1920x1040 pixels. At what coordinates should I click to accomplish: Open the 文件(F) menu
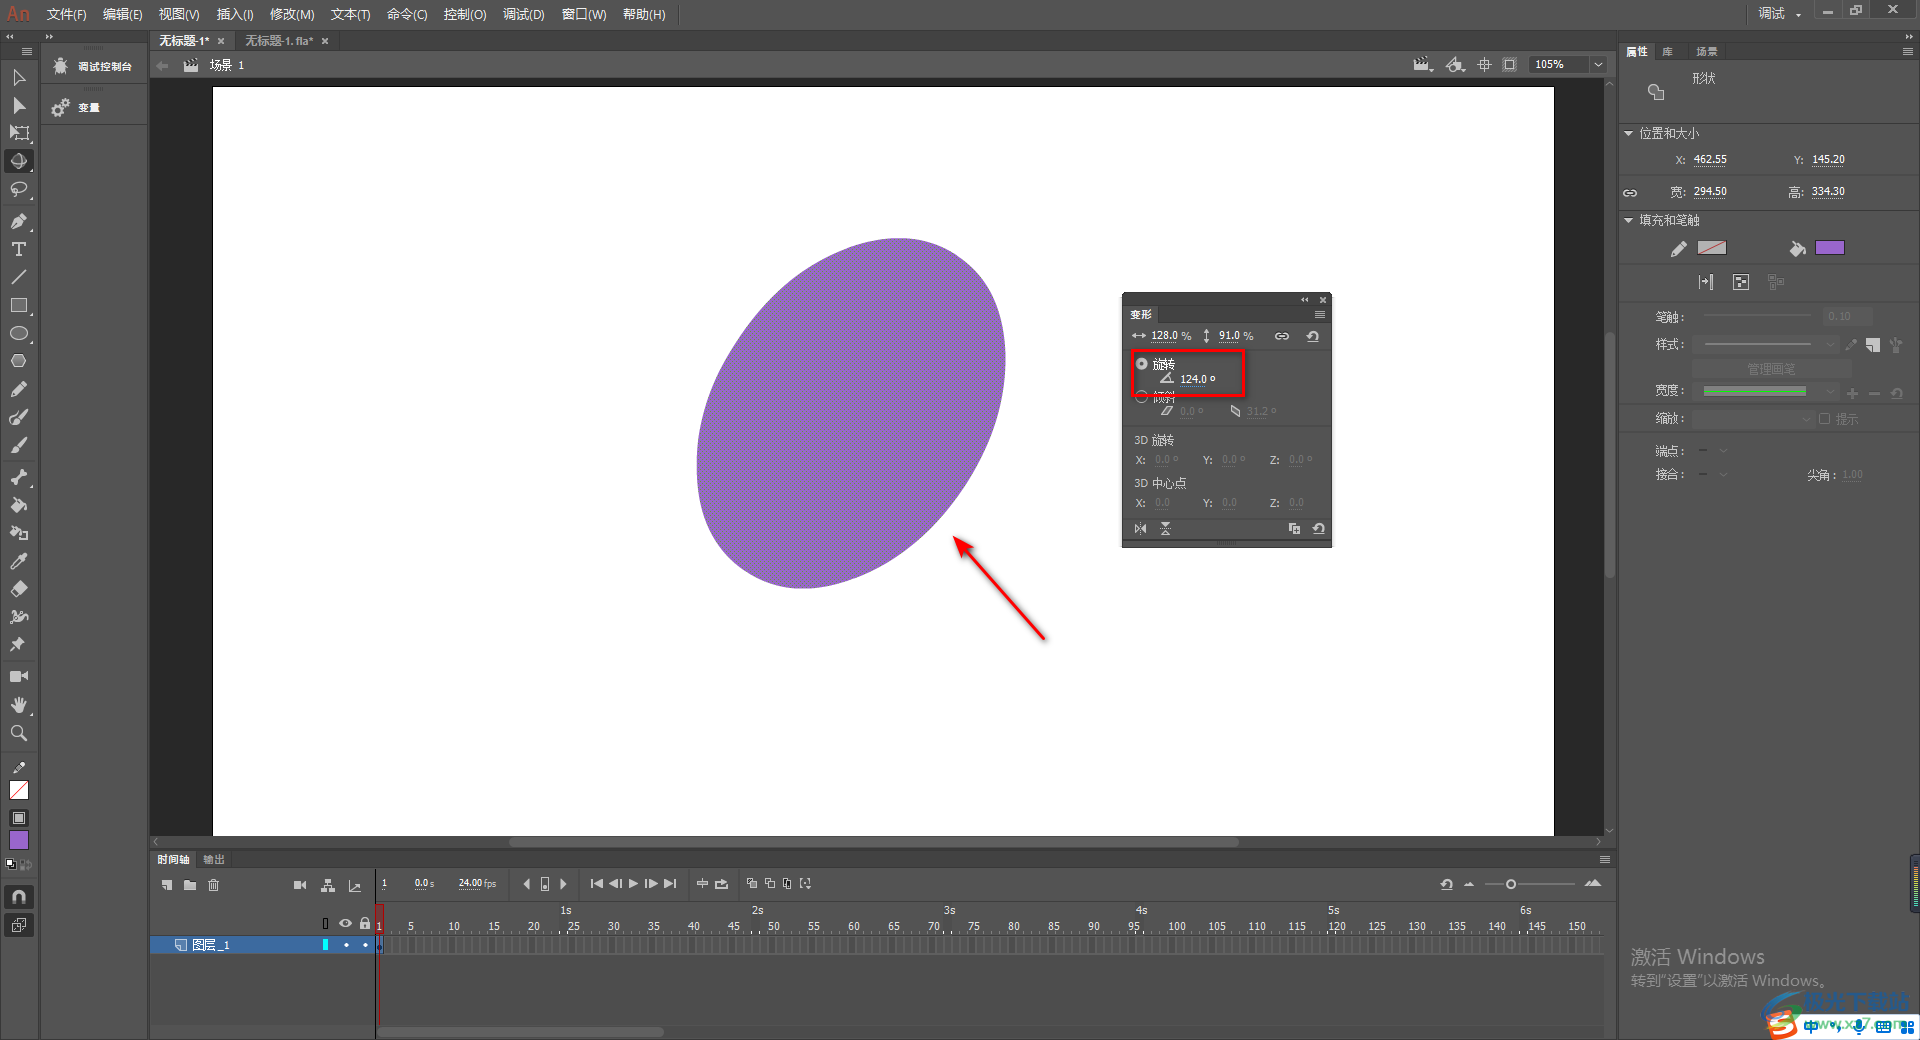[66, 14]
